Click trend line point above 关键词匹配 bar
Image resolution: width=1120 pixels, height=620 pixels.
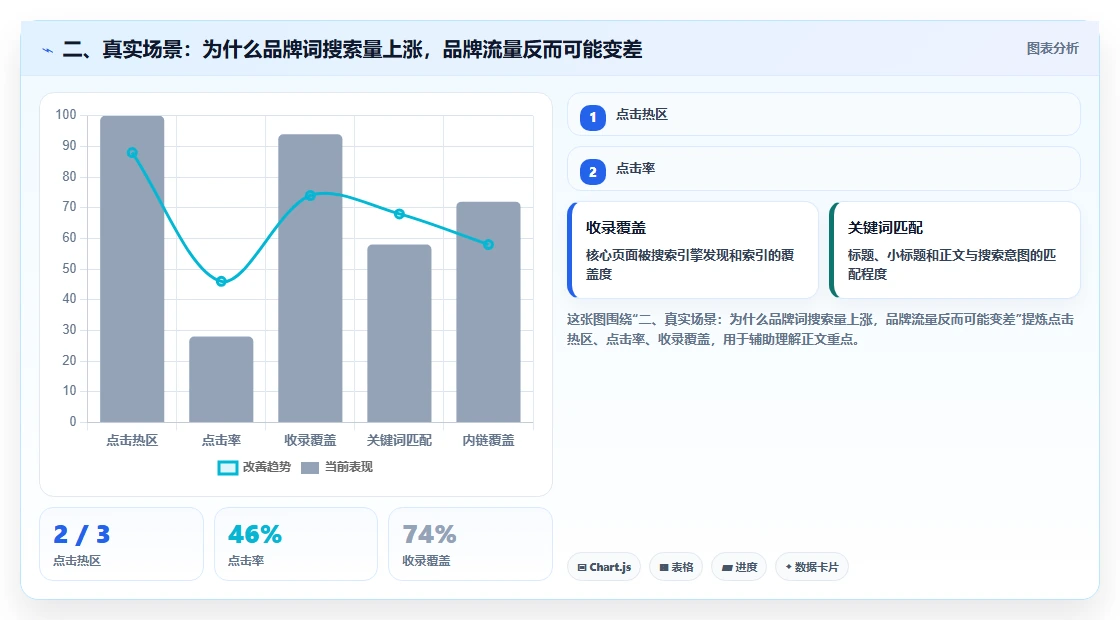tap(399, 214)
